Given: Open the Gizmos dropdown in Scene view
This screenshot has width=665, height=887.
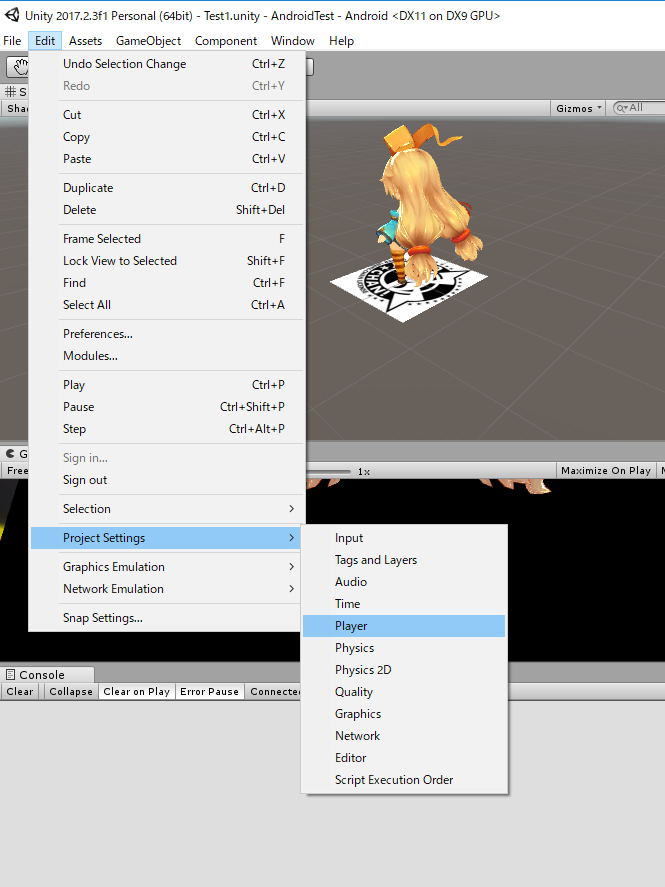Looking at the screenshot, I should coord(578,108).
